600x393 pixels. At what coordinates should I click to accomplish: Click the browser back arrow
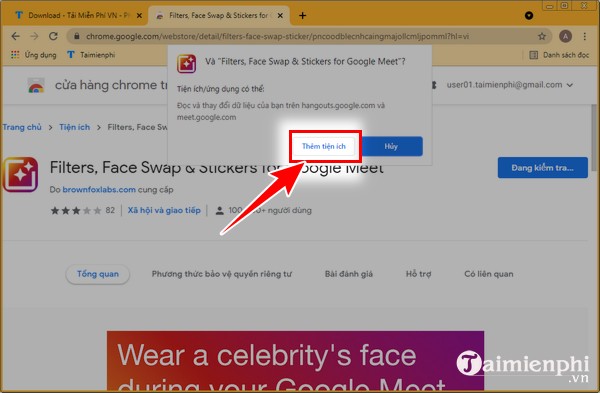point(15,36)
